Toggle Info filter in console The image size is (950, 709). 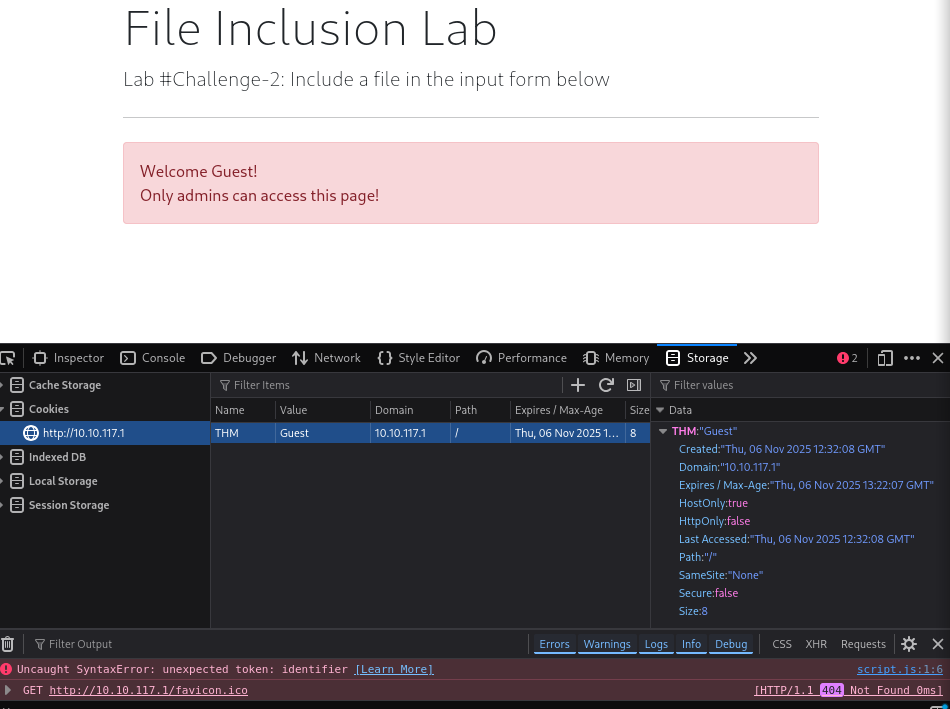(x=691, y=644)
